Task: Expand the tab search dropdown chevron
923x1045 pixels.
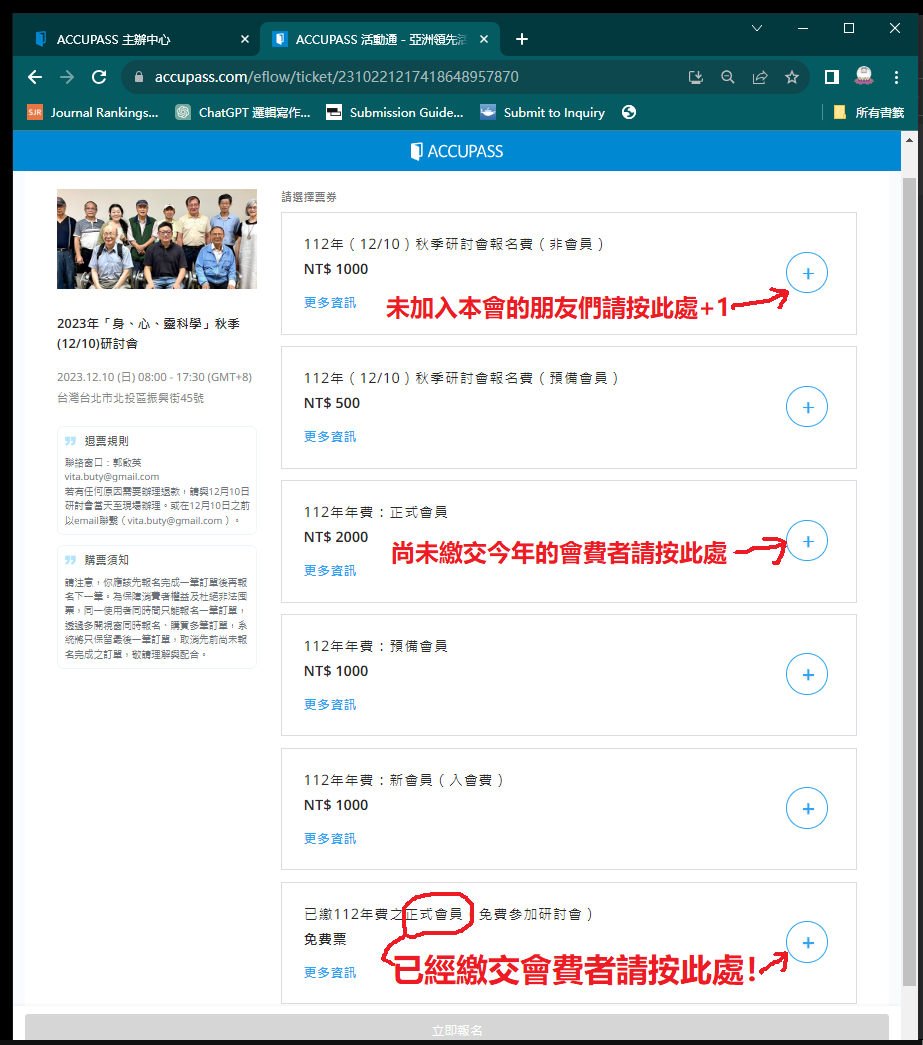Action: click(757, 29)
